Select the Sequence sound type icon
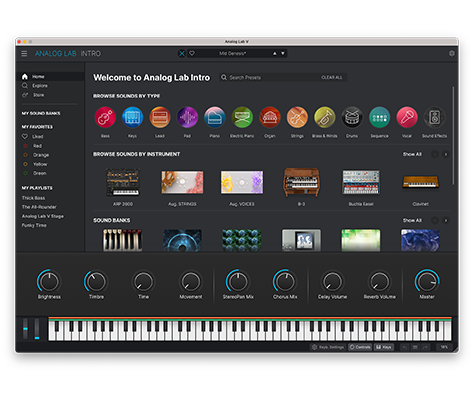 click(x=379, y=117)
